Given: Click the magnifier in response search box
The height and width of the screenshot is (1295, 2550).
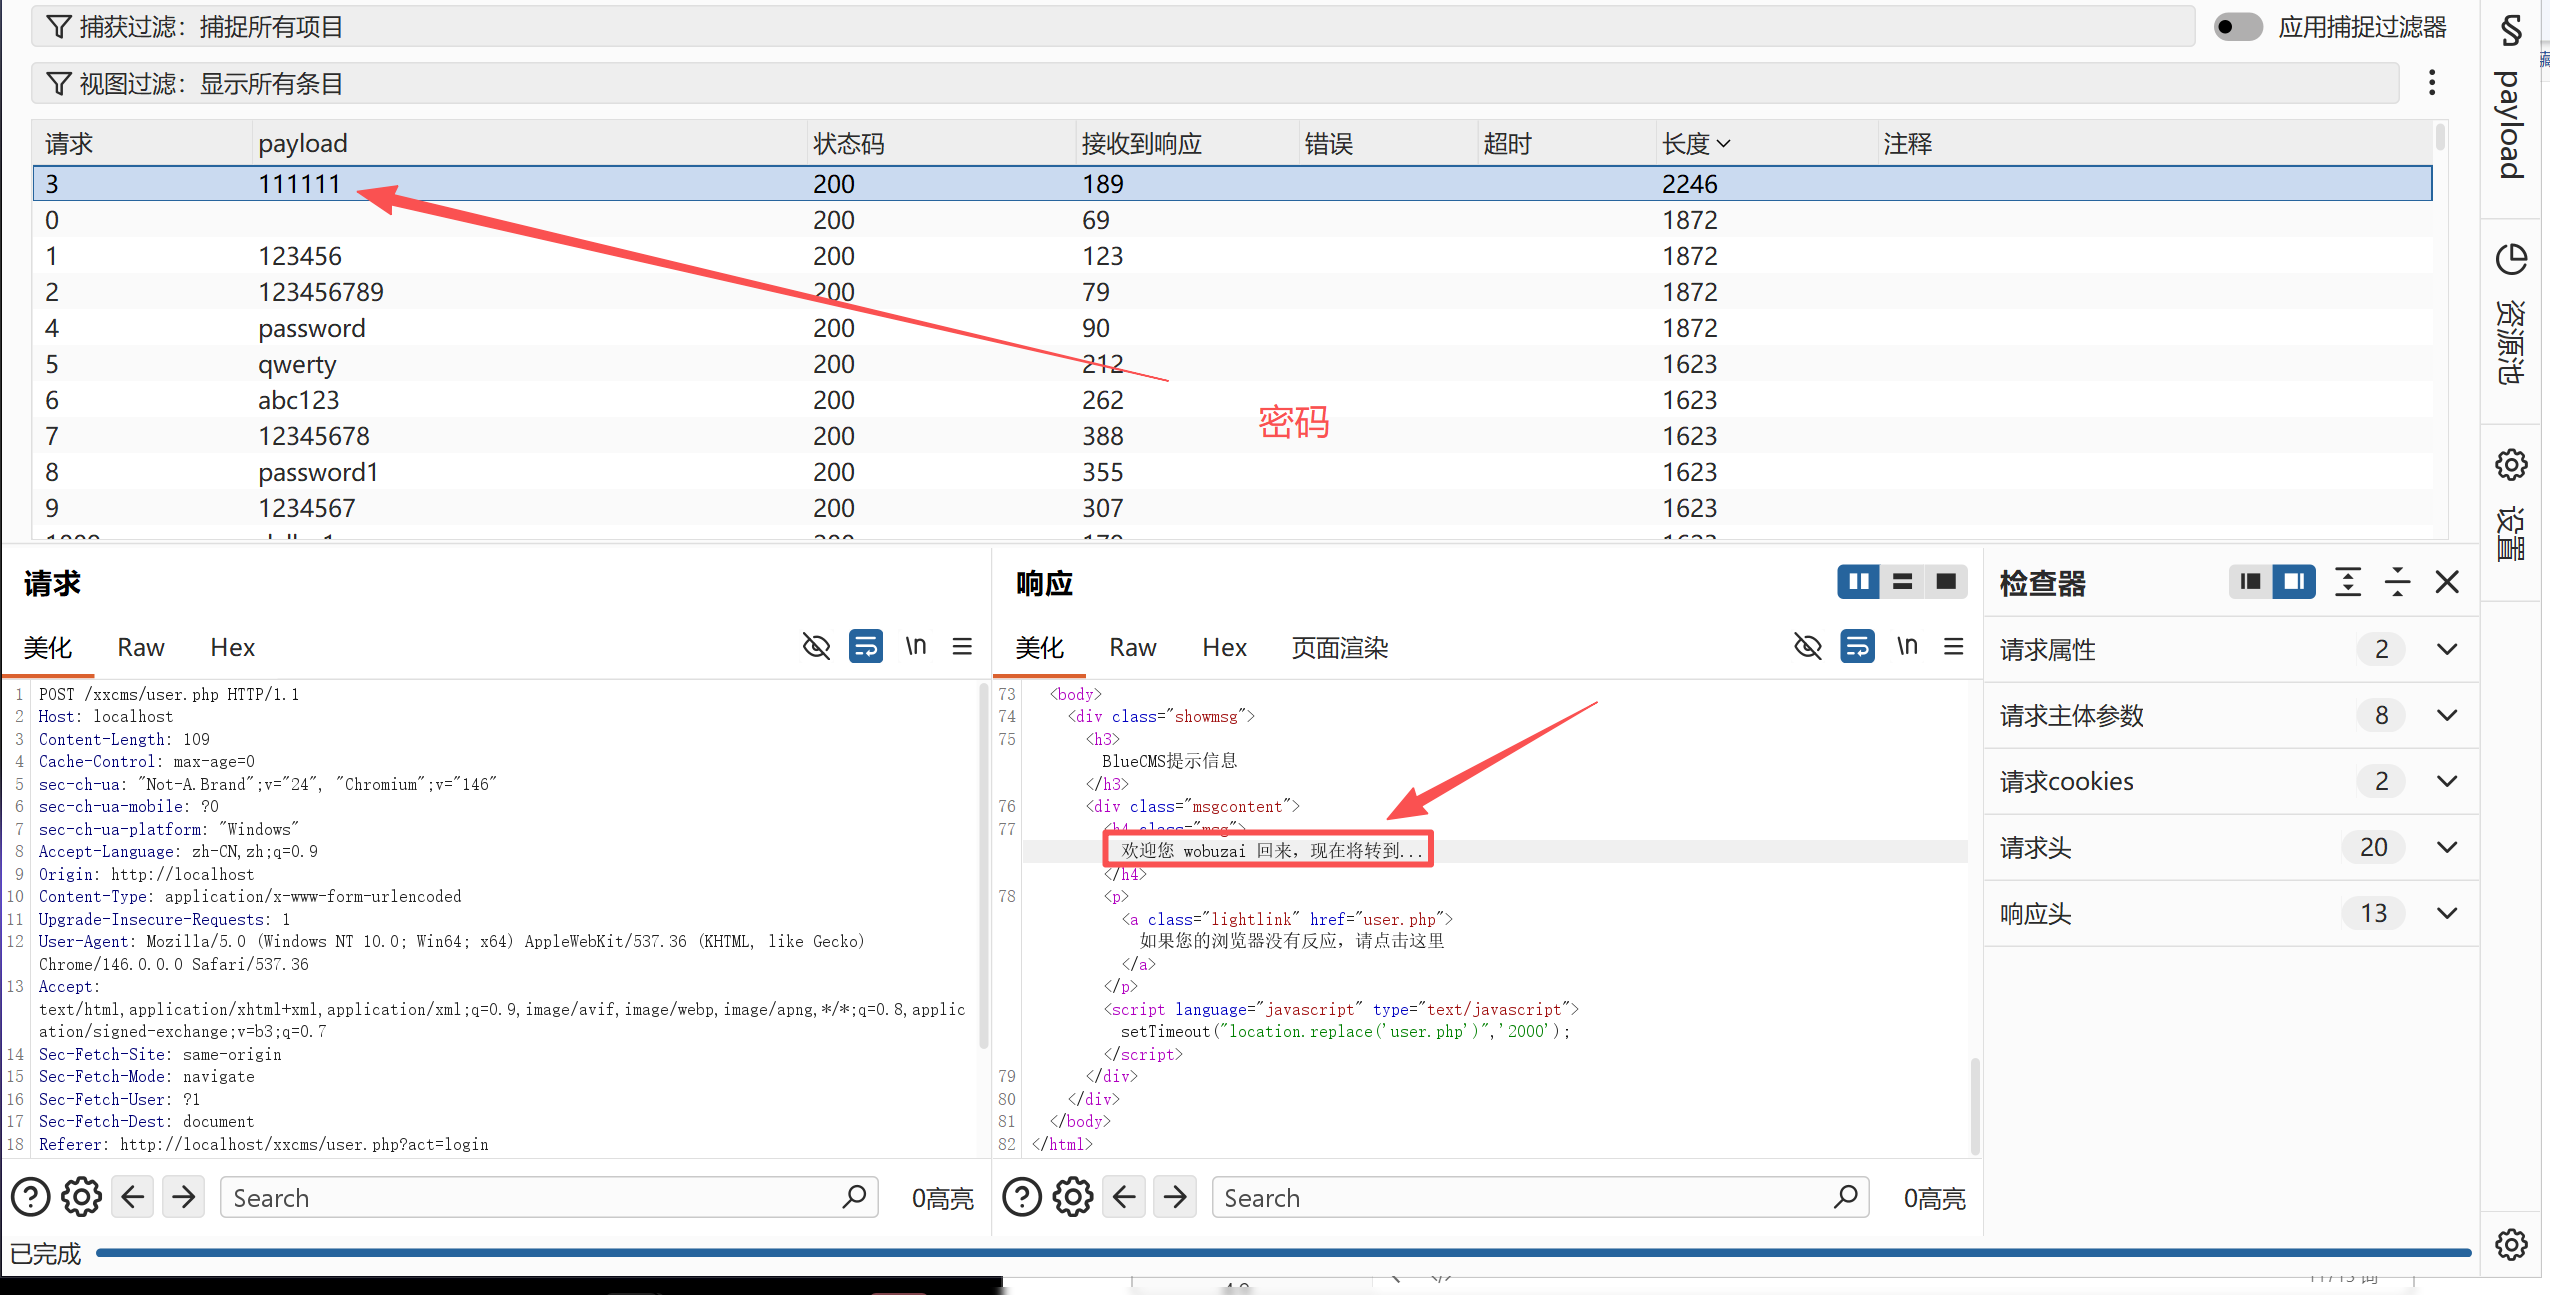Looking at the screenshot, I should 1846,1197.
